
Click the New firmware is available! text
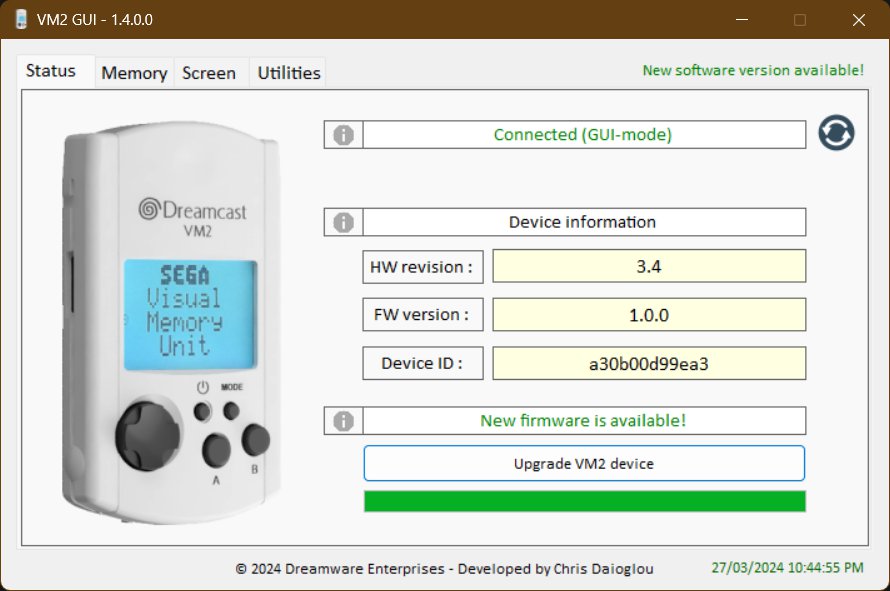point(583,421)
